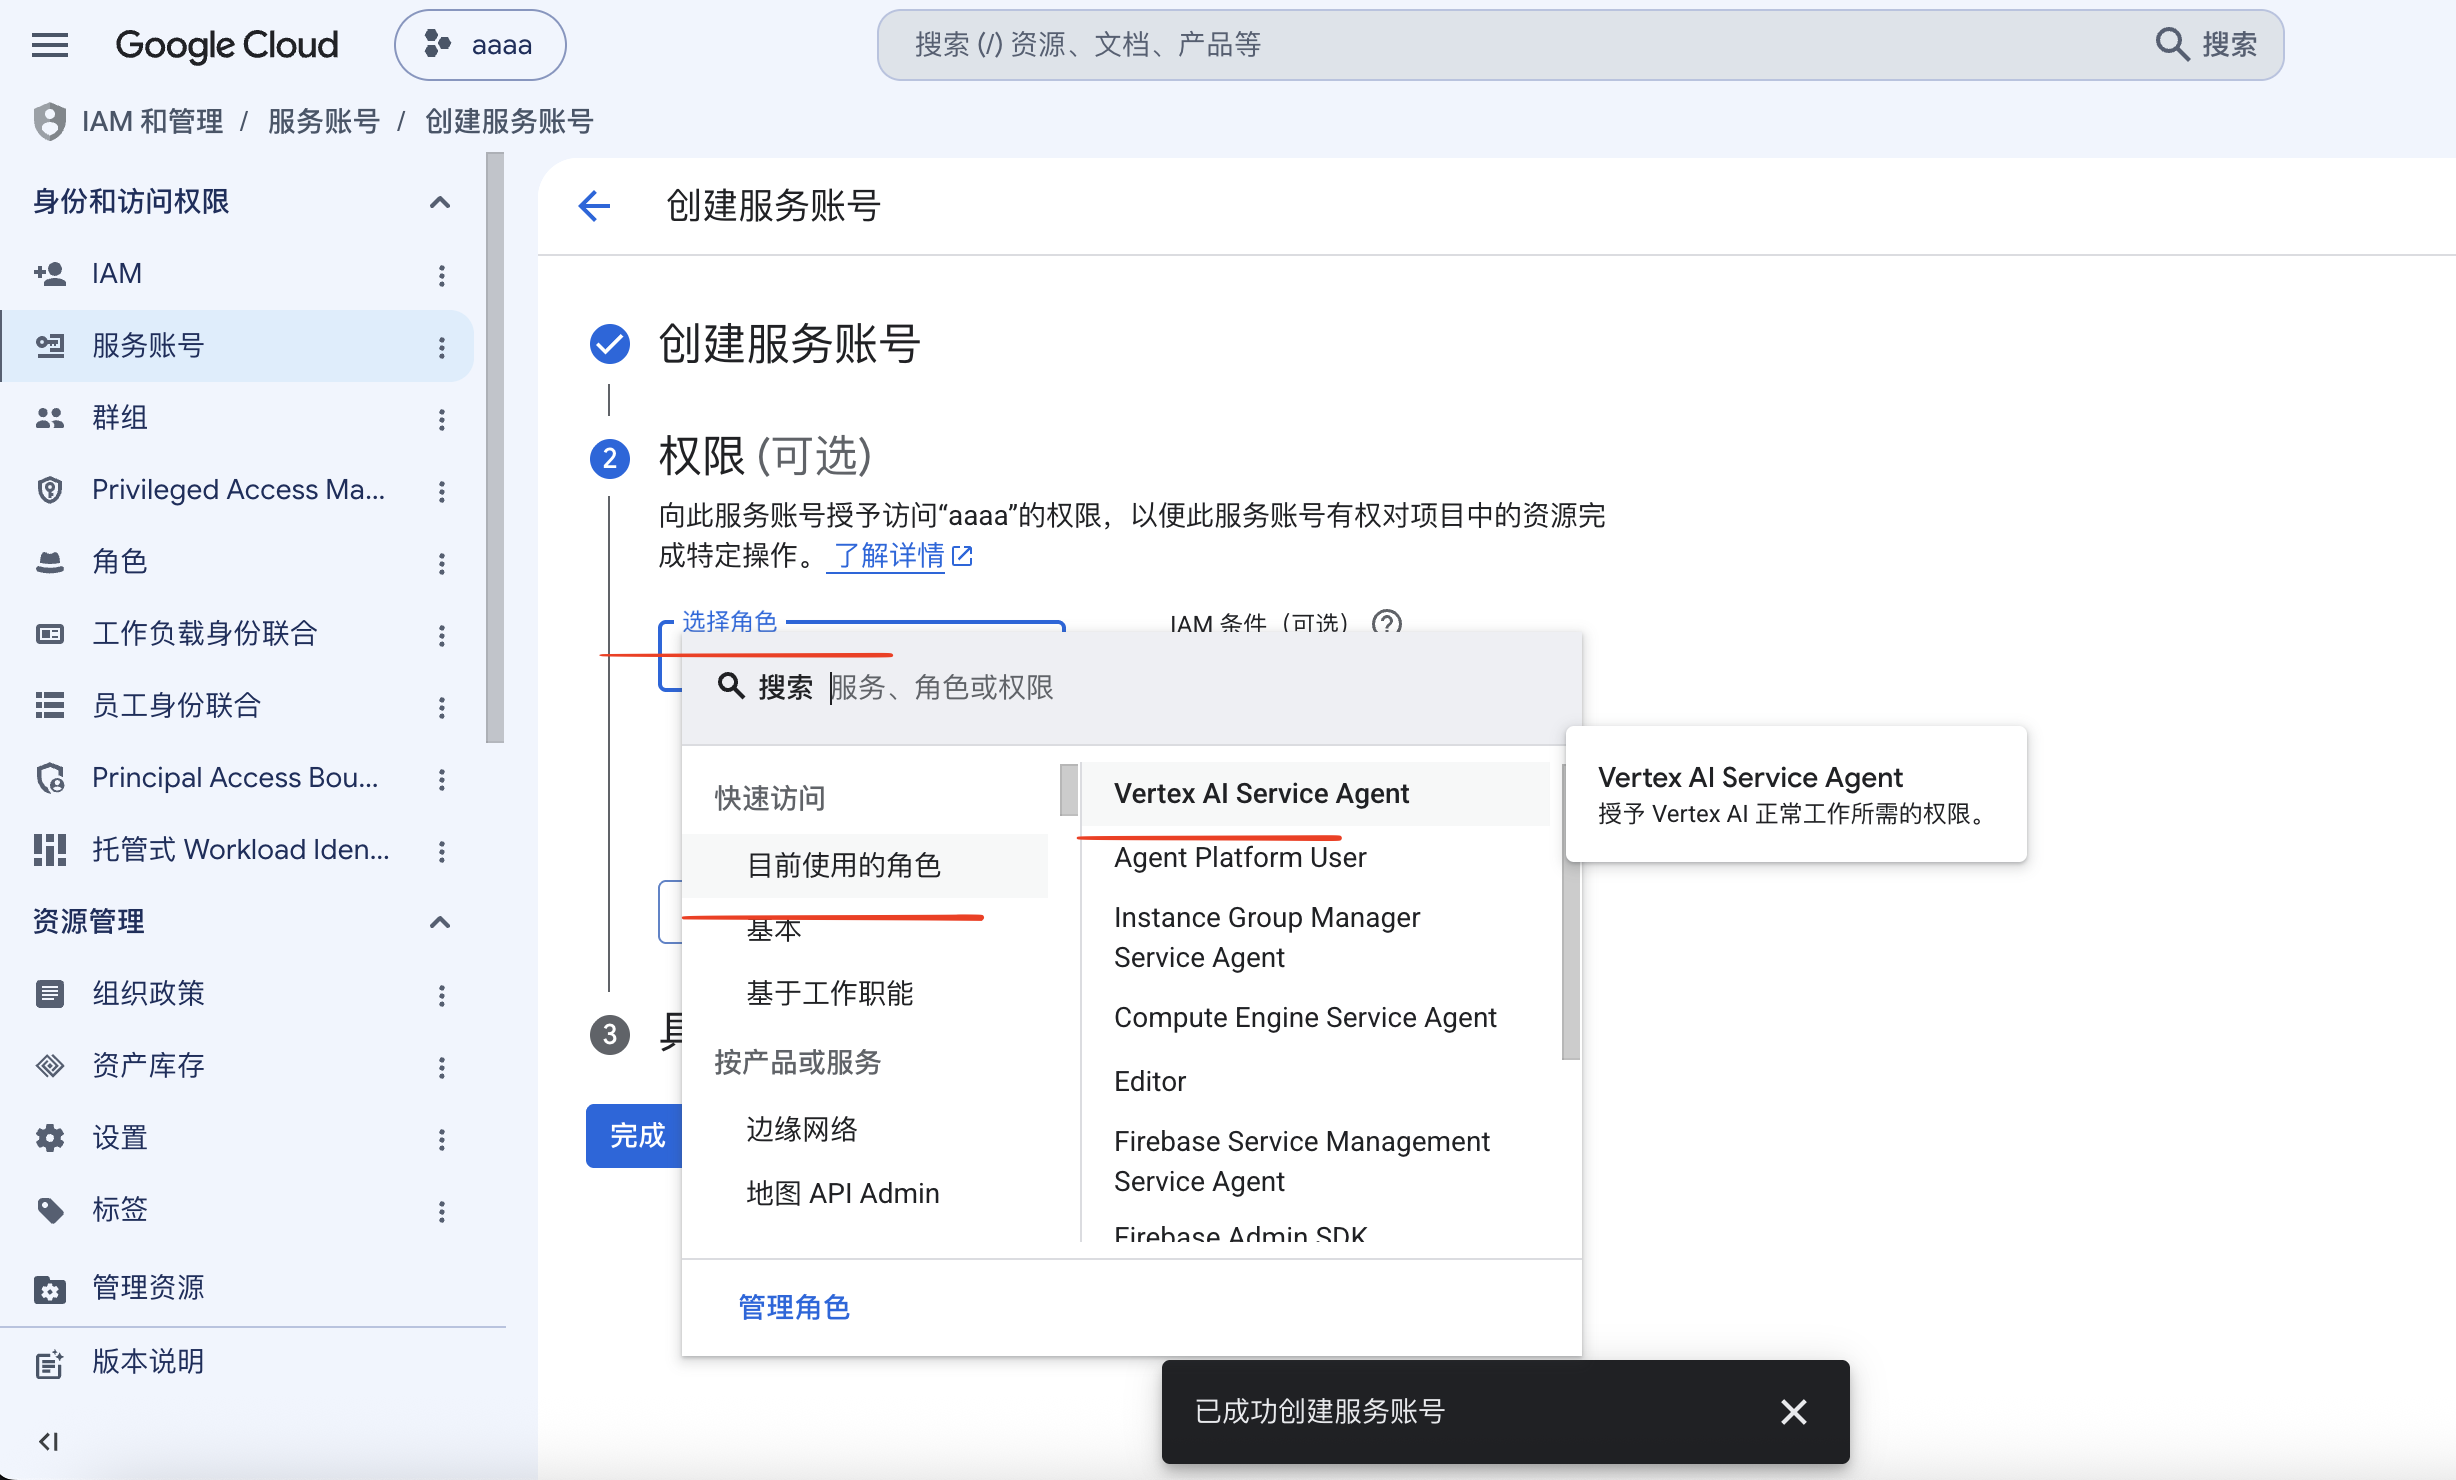Click the left sidebar scrollbar
The height and width of the screenshot is (1480, 2456).
[x=495, y=448]
